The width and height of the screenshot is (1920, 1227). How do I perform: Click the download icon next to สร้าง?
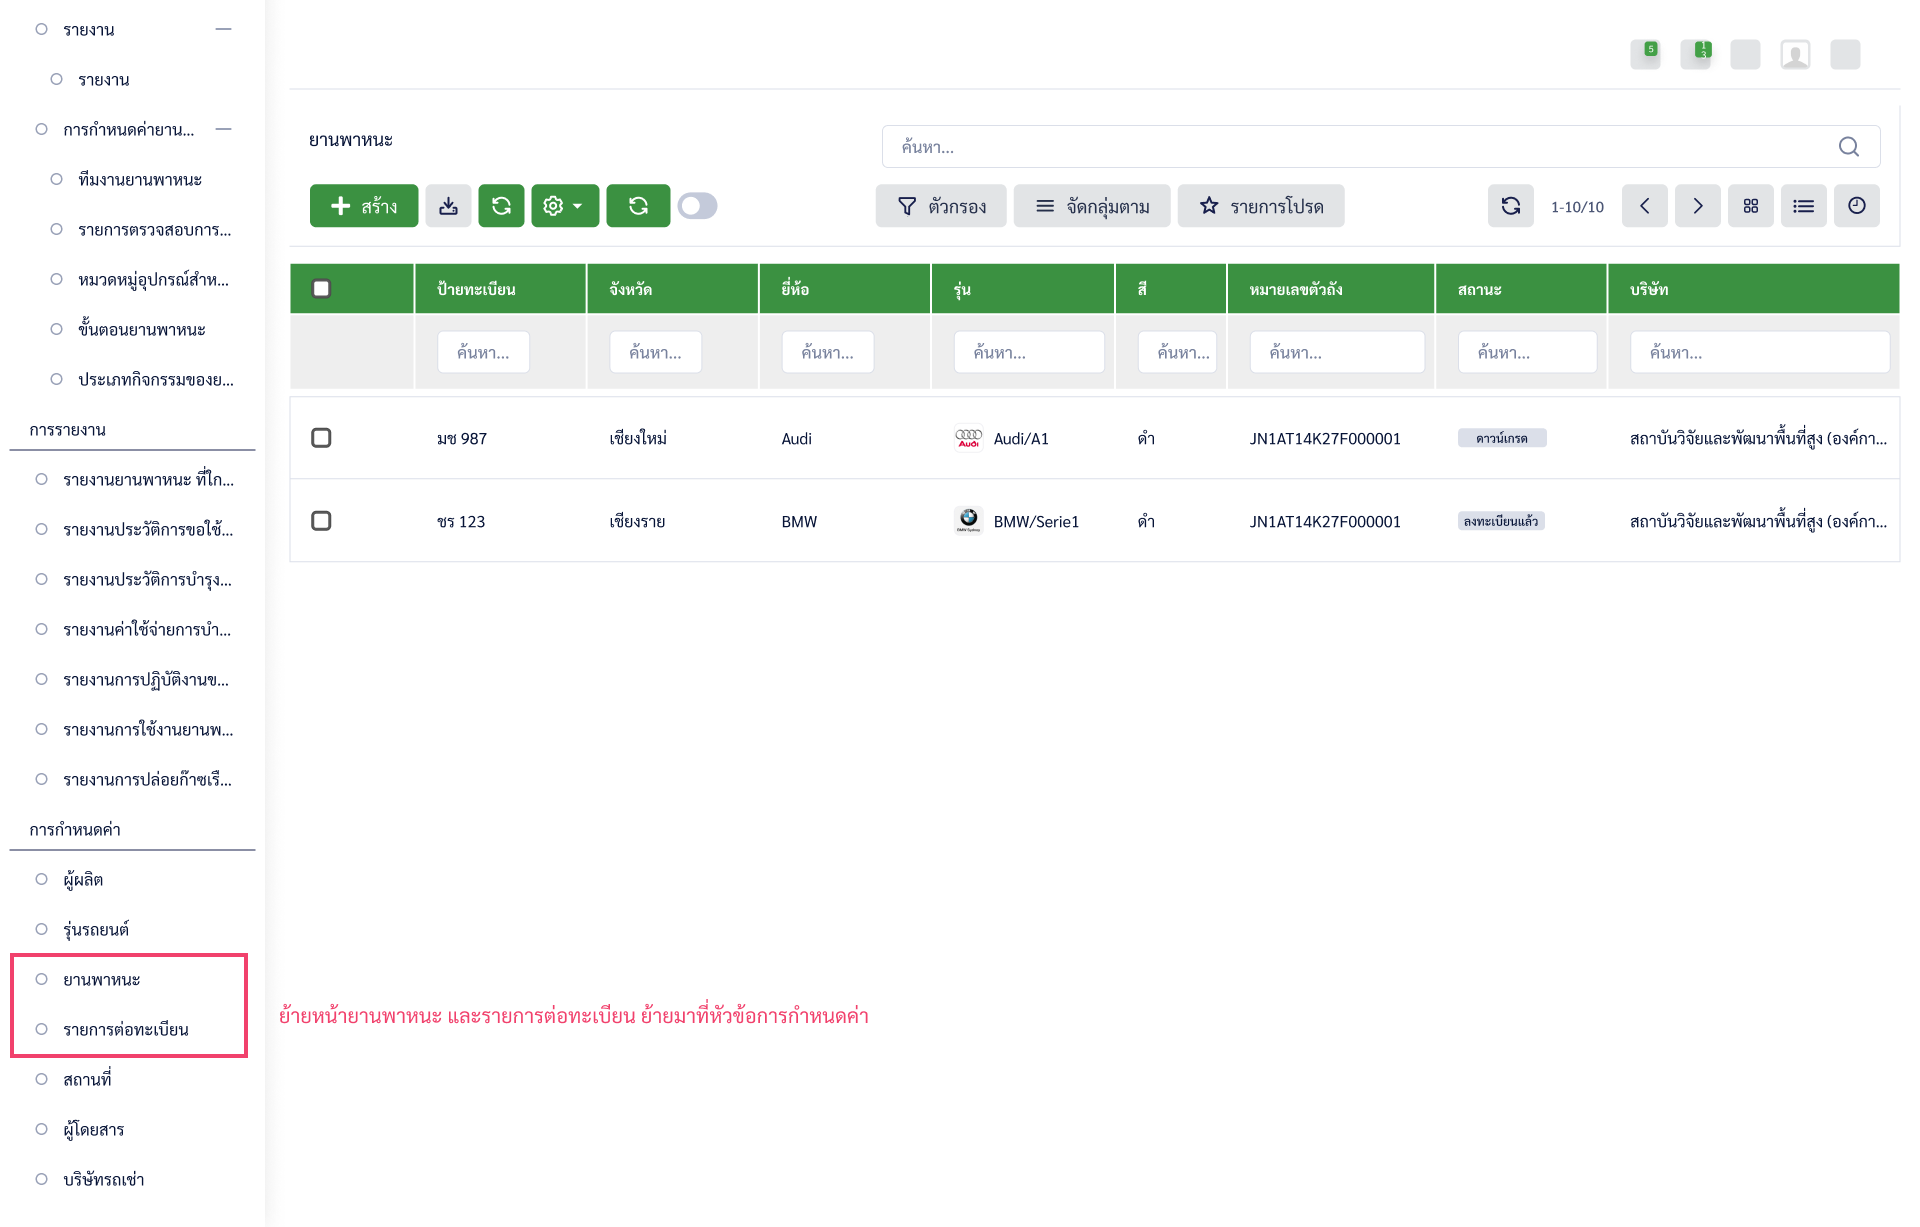click(x=448, y=206)
